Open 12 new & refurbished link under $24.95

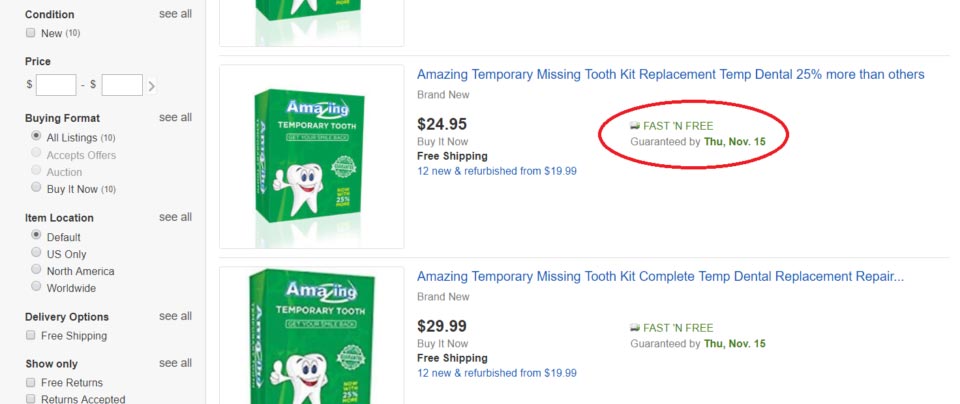(x=497, y=171)
